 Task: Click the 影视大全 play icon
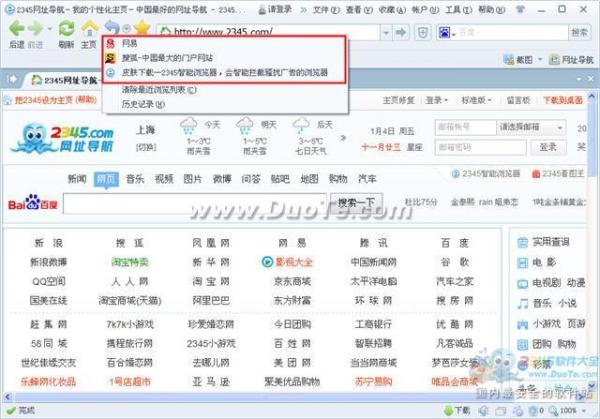pos(267,262)
